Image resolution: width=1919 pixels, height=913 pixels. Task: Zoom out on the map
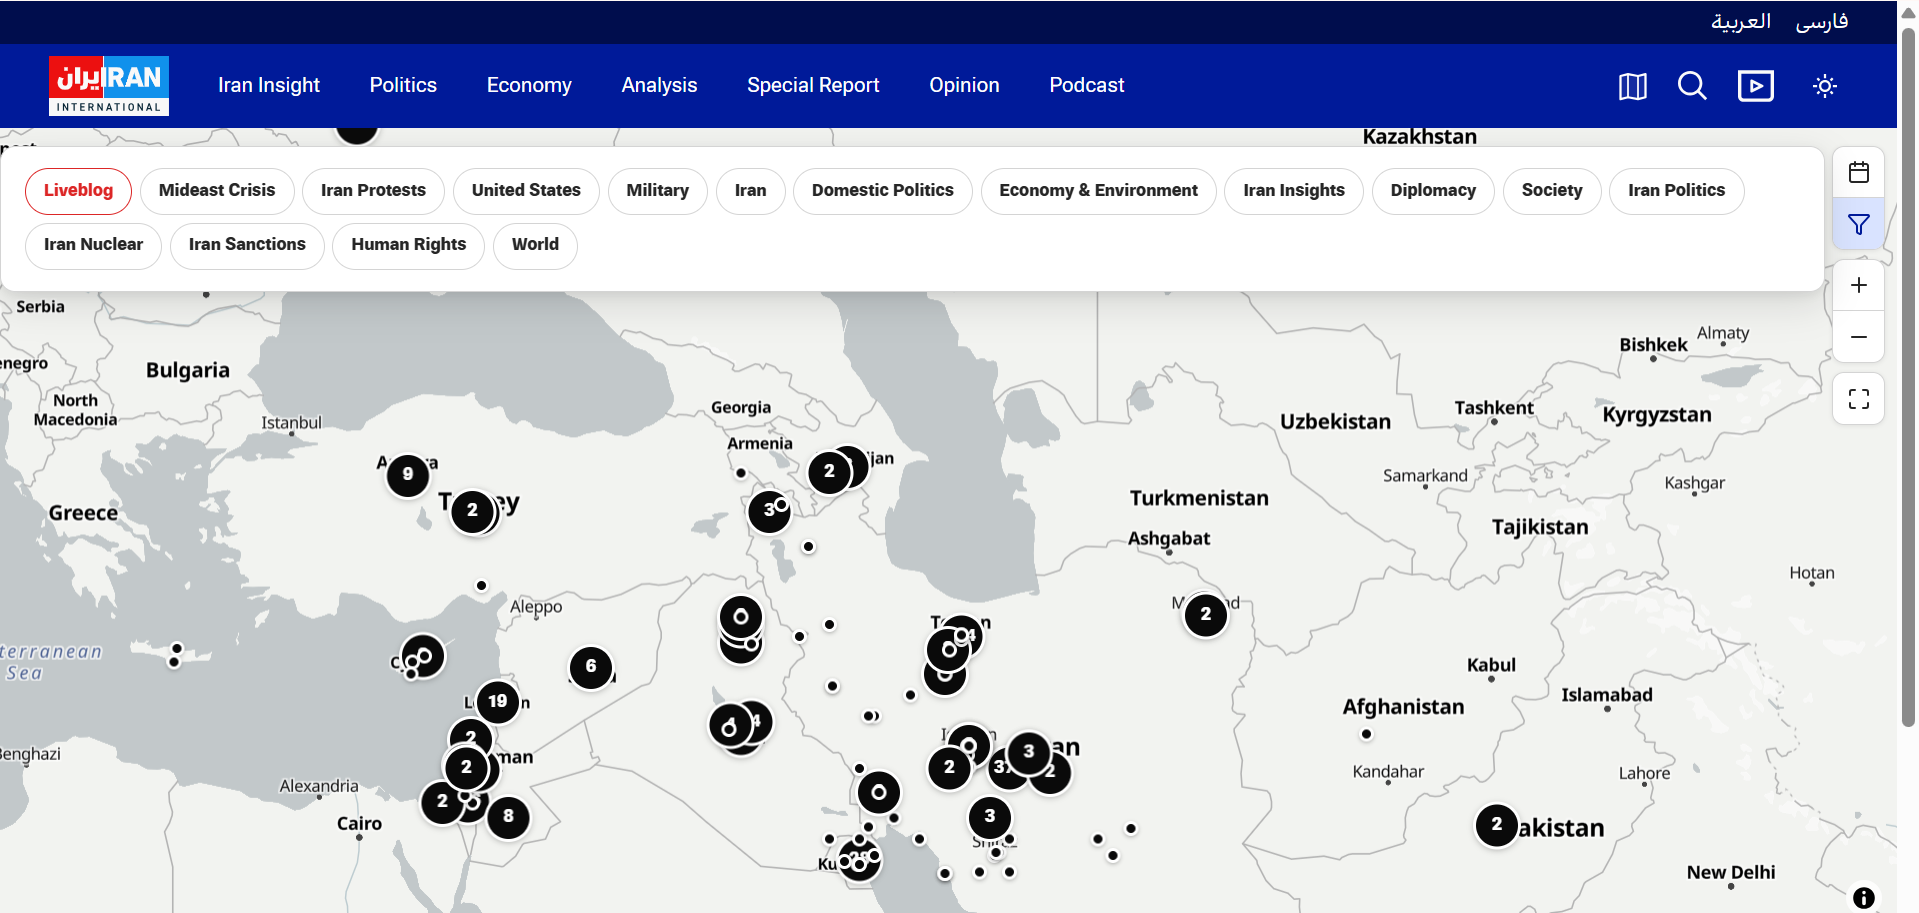click(x=1858, y=337)
